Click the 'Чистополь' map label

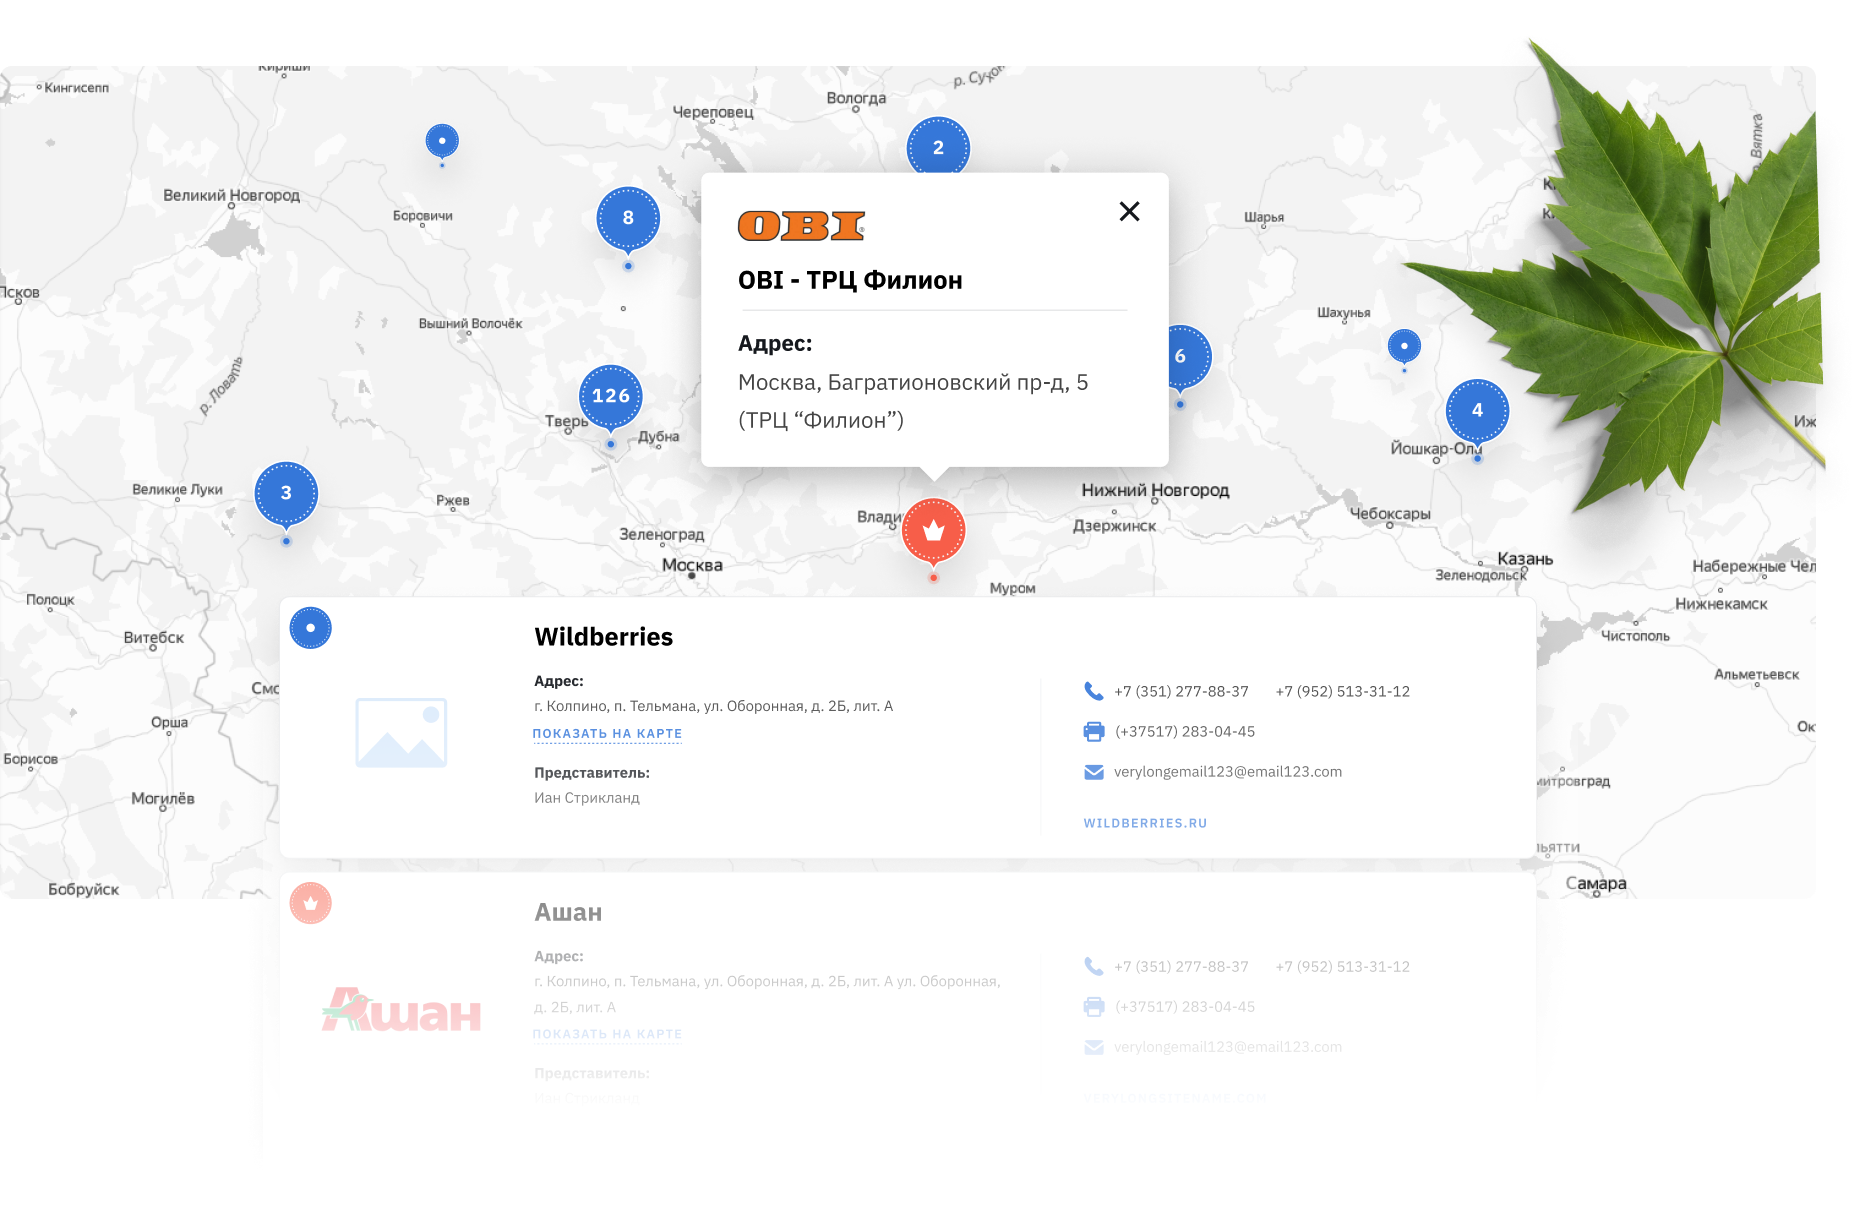pyautogui.click(x=1635, y=636)
